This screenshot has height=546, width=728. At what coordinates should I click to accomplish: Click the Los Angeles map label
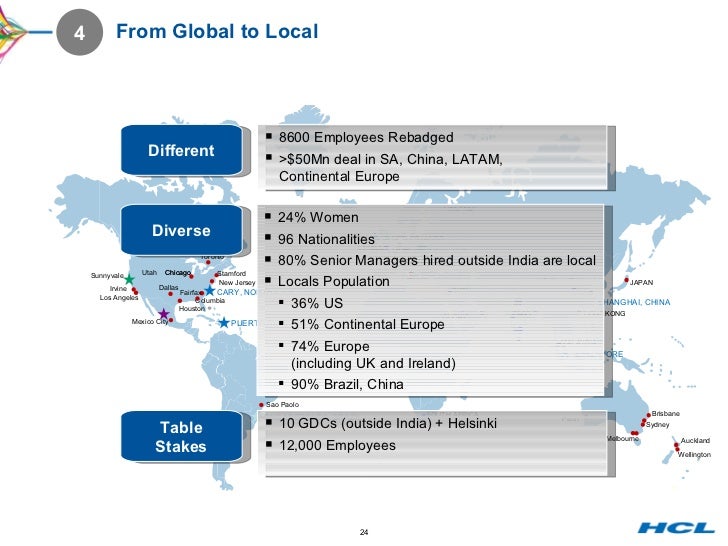(119, 298)
